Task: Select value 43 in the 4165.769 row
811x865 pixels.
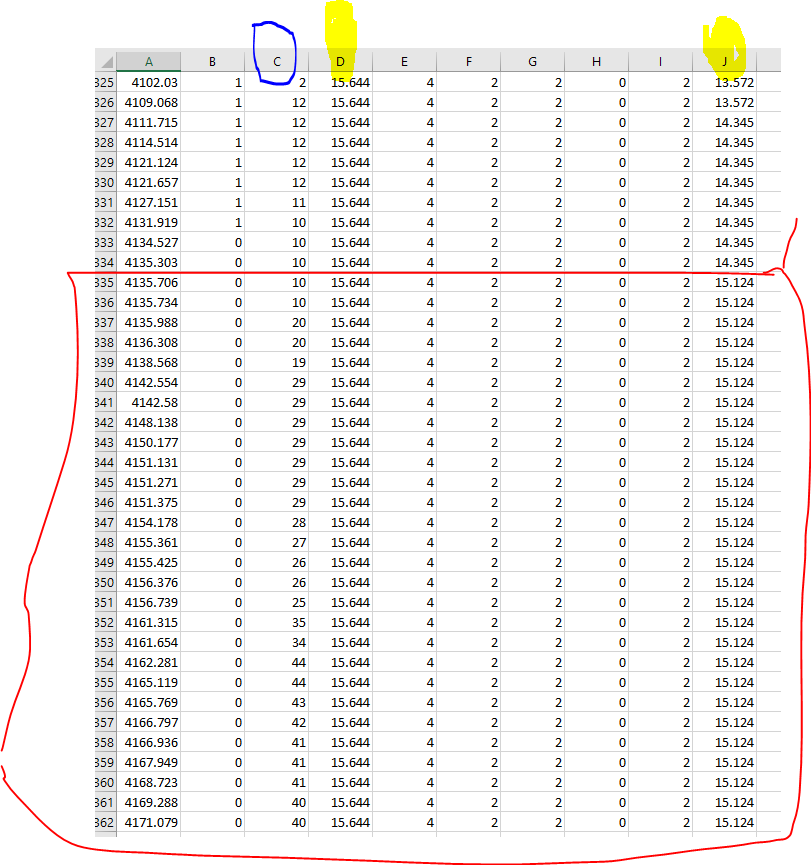Action: pos(276,702)
